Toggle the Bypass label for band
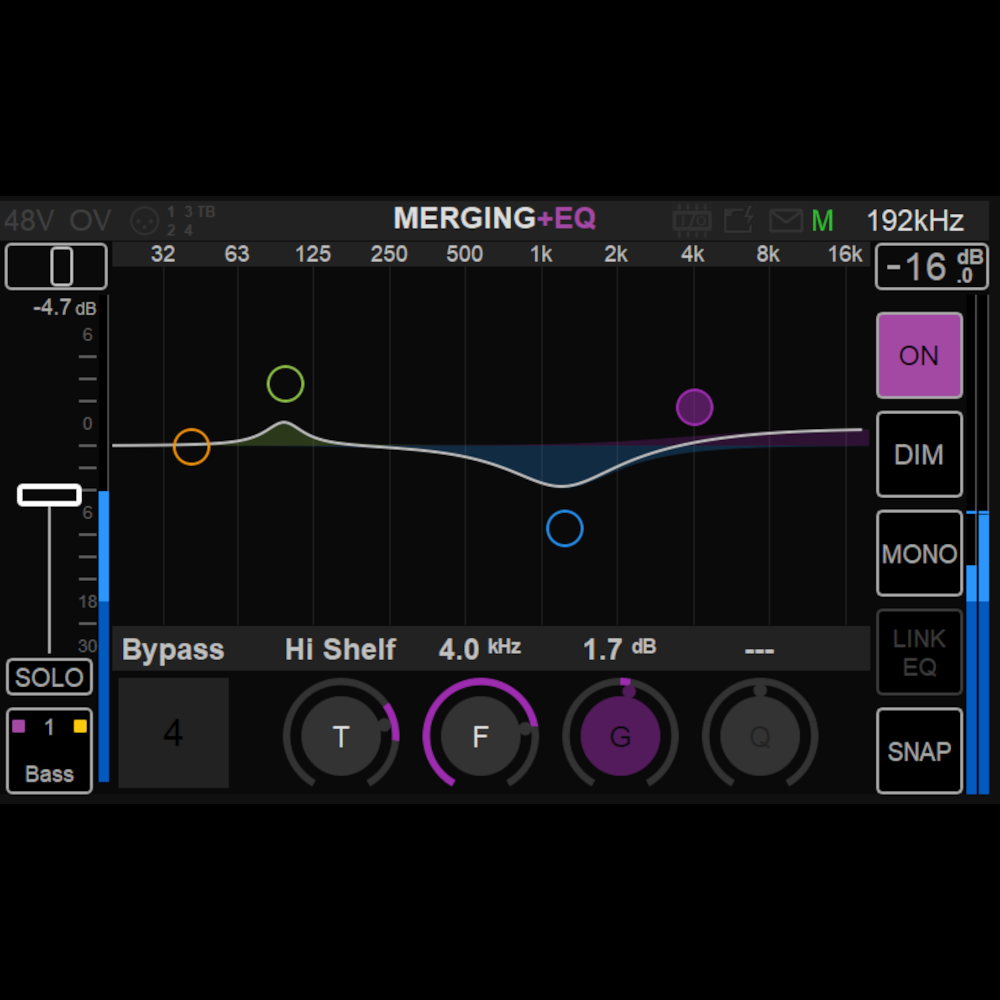 pyautogui.click(x=173, y=649)
